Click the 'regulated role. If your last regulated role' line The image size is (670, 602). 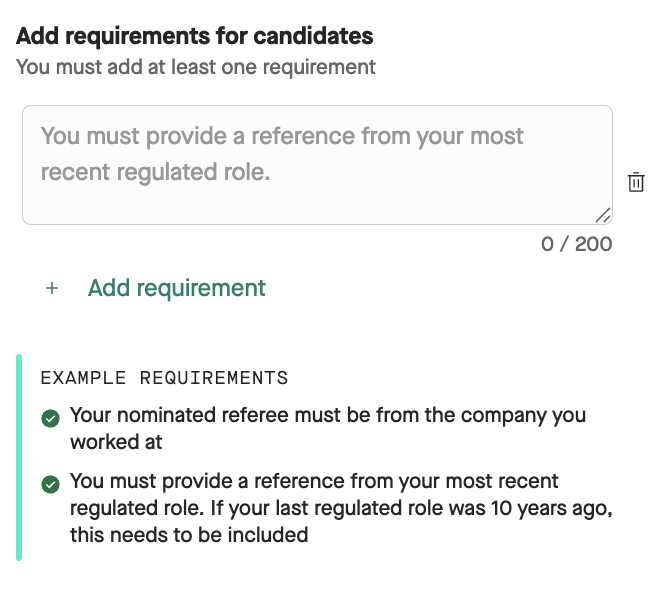click(x=341, y=508)
